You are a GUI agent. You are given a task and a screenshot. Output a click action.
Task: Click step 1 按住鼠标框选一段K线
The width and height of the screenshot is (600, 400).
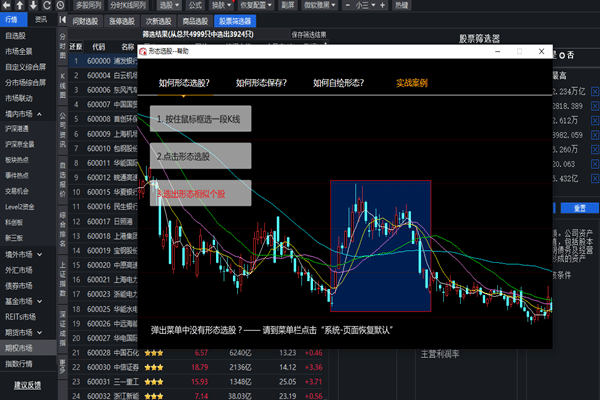click(x=200, y=119)
